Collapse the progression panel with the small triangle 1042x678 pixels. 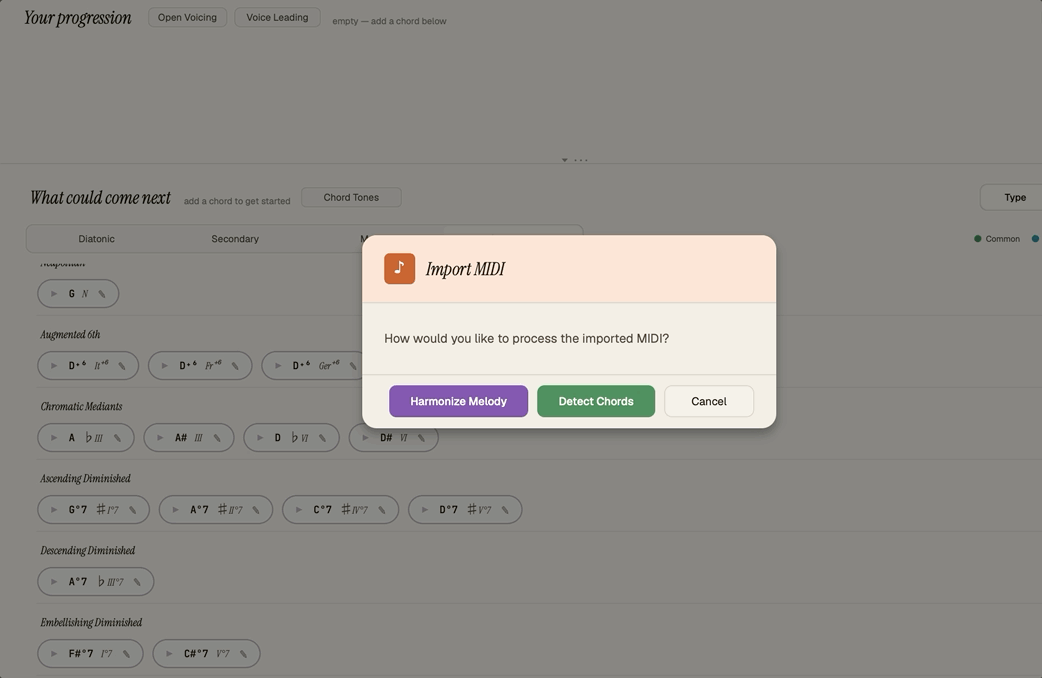(x=564, y=160)
